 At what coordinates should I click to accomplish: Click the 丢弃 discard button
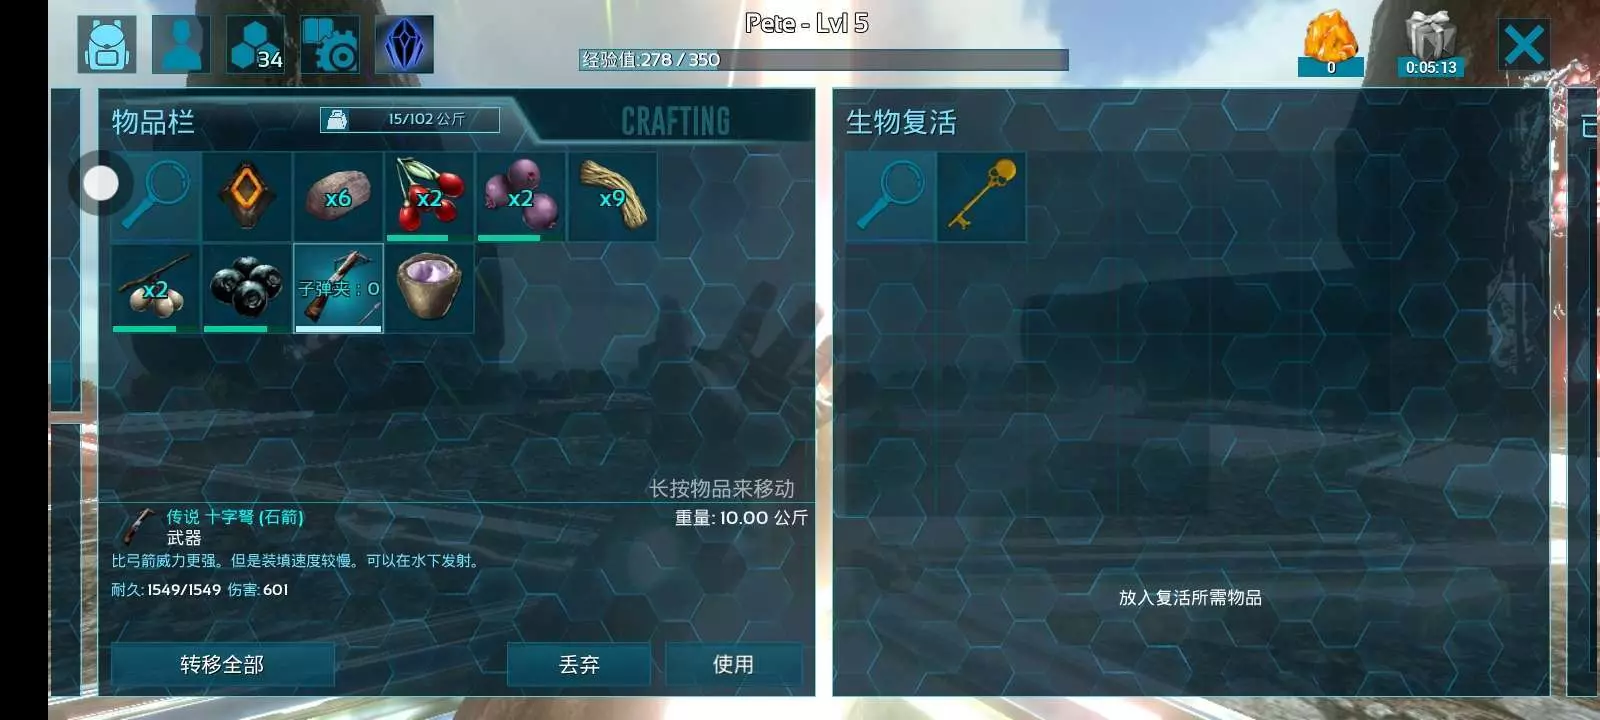coord(579,665)
